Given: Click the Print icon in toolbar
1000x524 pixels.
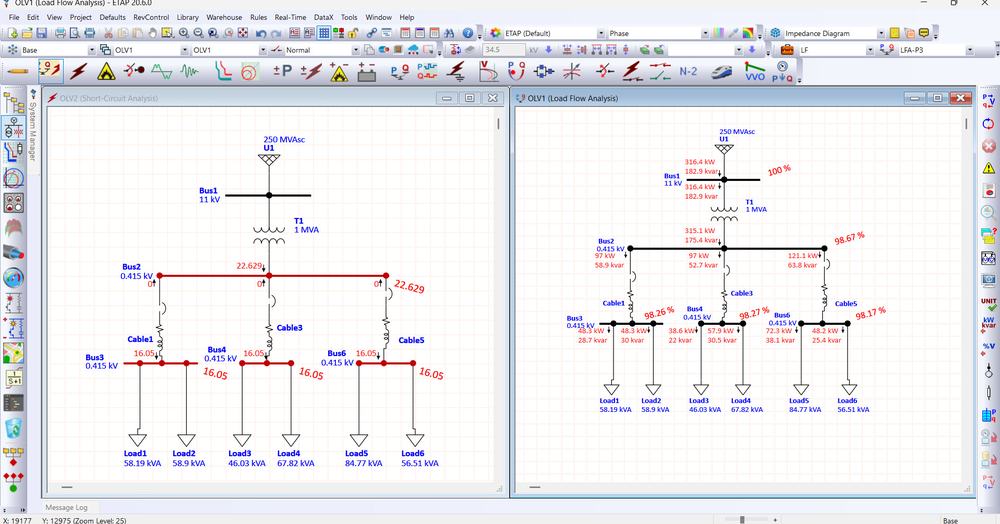Looking at the screenshot, I should [60, 33].
